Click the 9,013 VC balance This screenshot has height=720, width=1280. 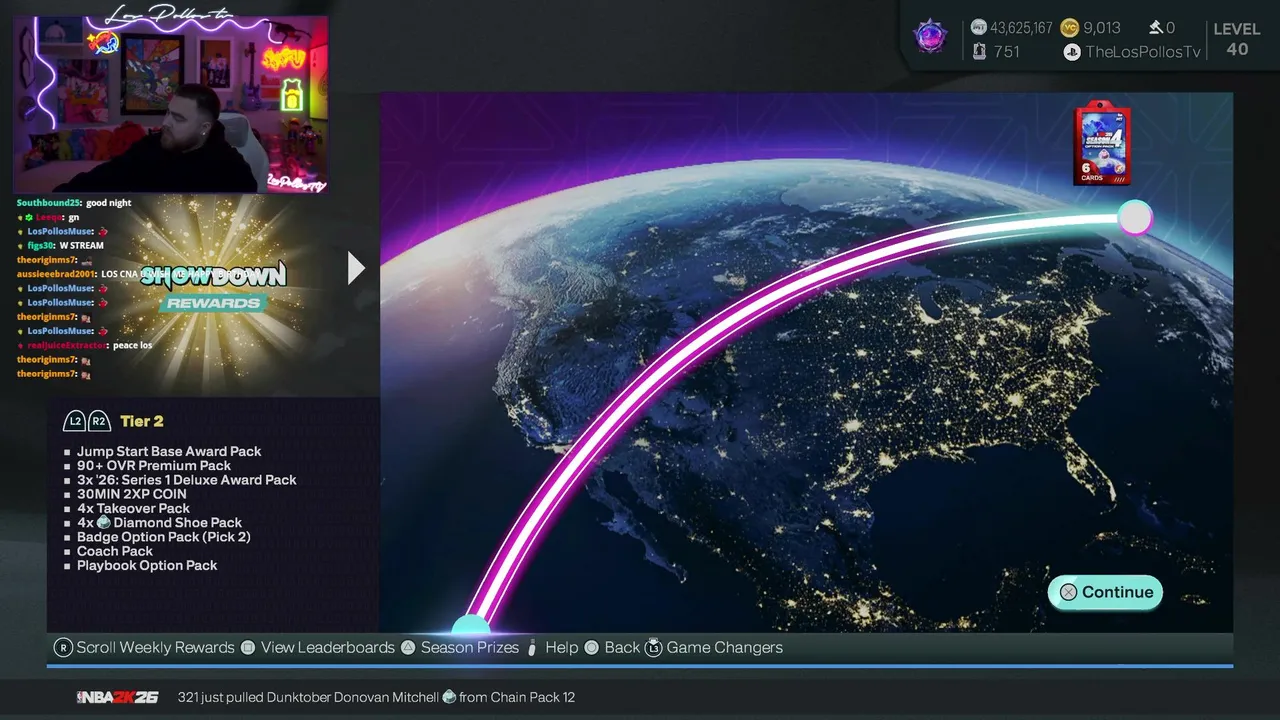pyautogui.click(x=1102, y=28)
